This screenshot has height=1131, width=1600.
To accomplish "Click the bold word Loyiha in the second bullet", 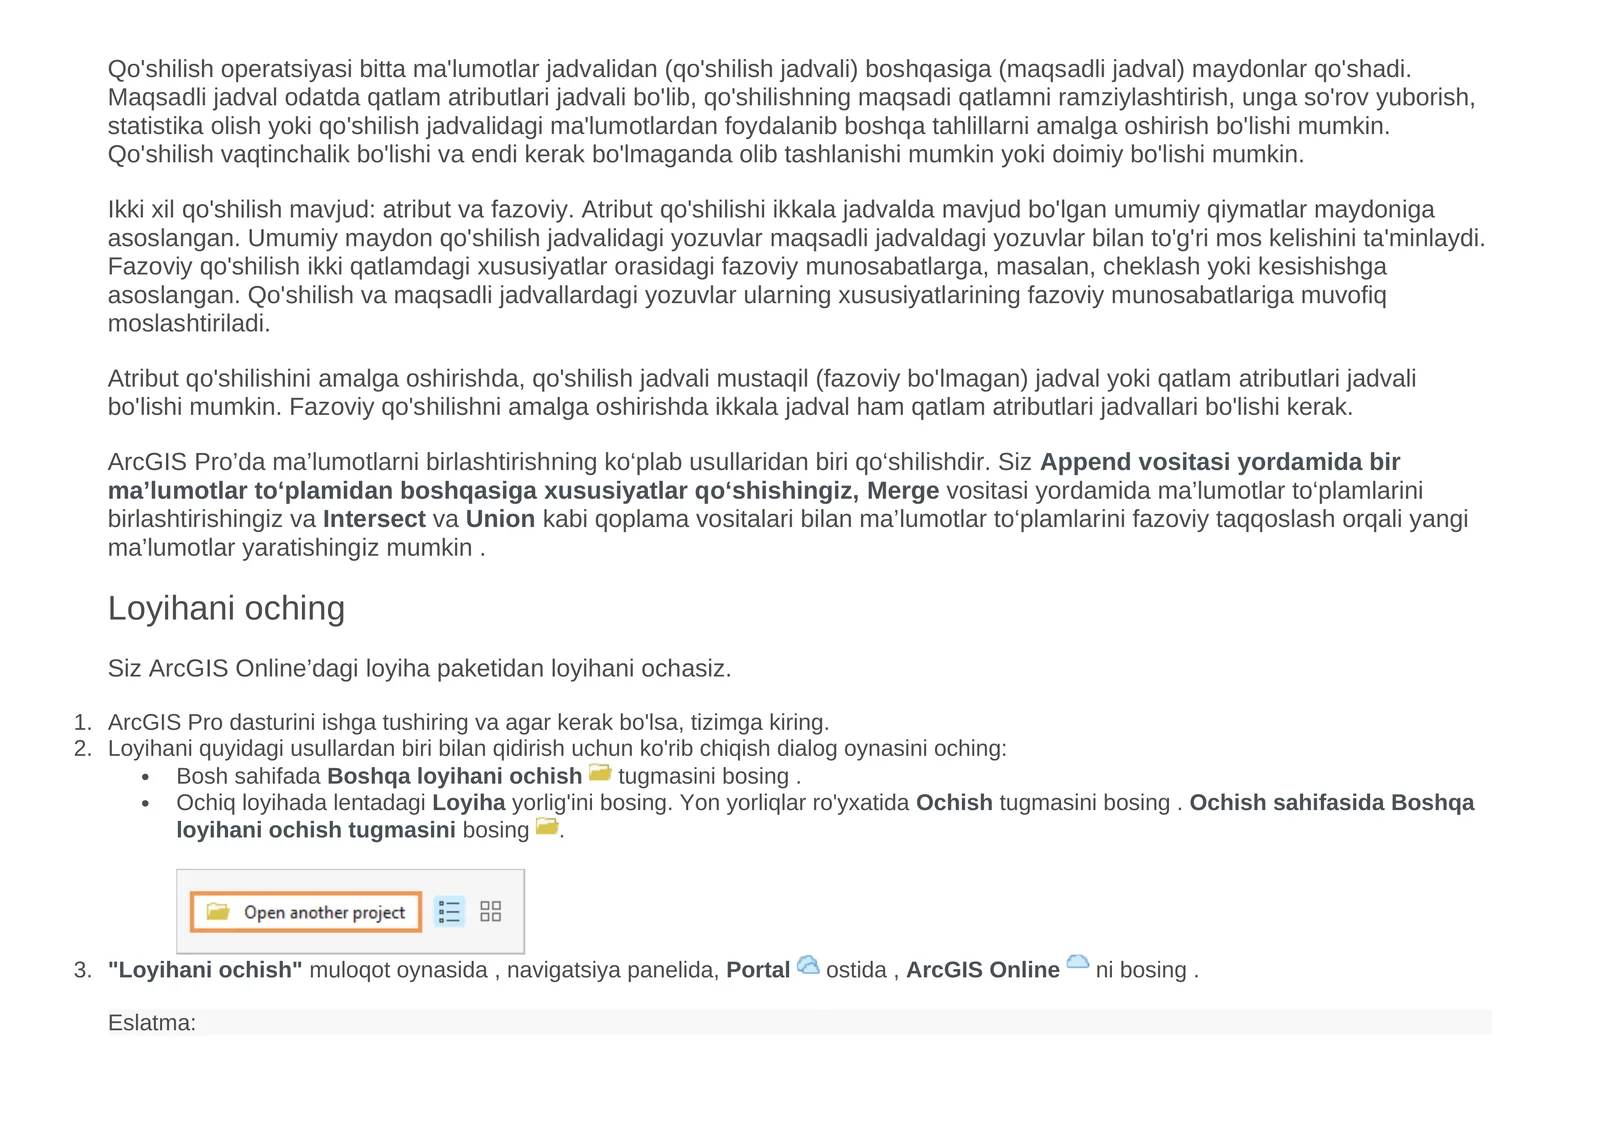I will click(x=469, y=803).
